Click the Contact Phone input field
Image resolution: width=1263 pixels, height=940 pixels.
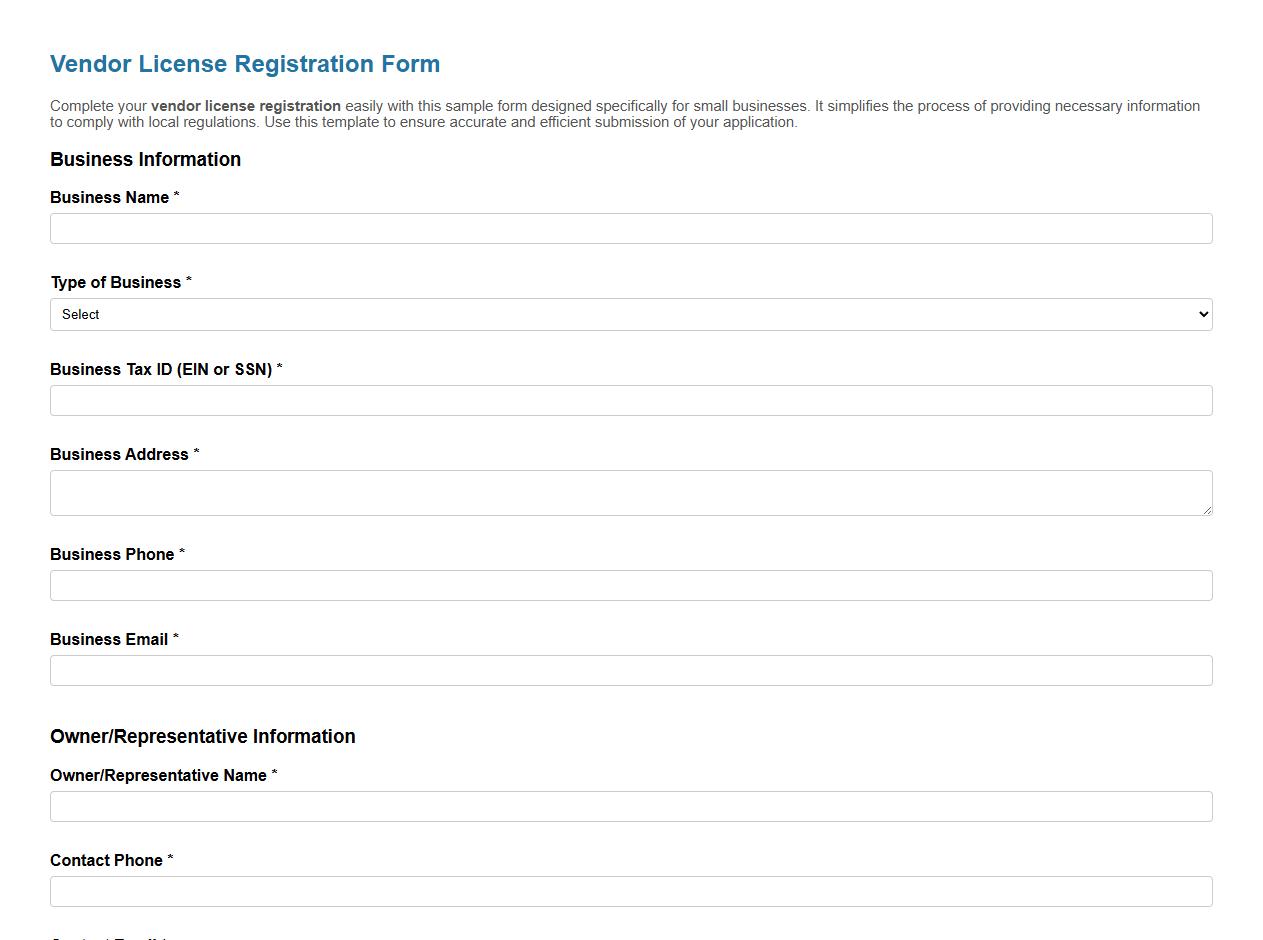(x=631, y=891)
